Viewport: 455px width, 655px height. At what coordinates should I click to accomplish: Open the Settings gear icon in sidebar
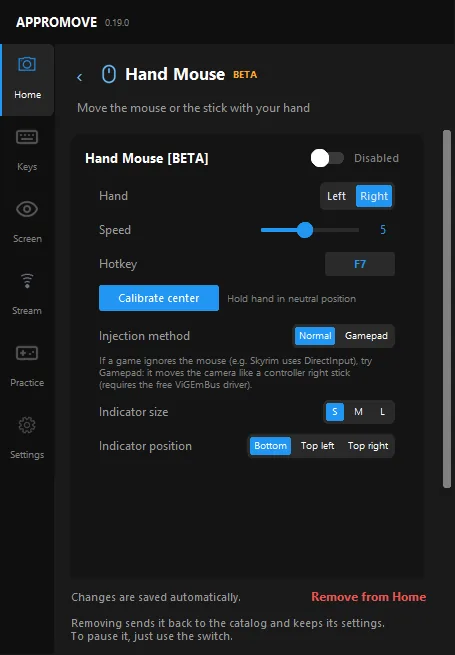(27, 425)
